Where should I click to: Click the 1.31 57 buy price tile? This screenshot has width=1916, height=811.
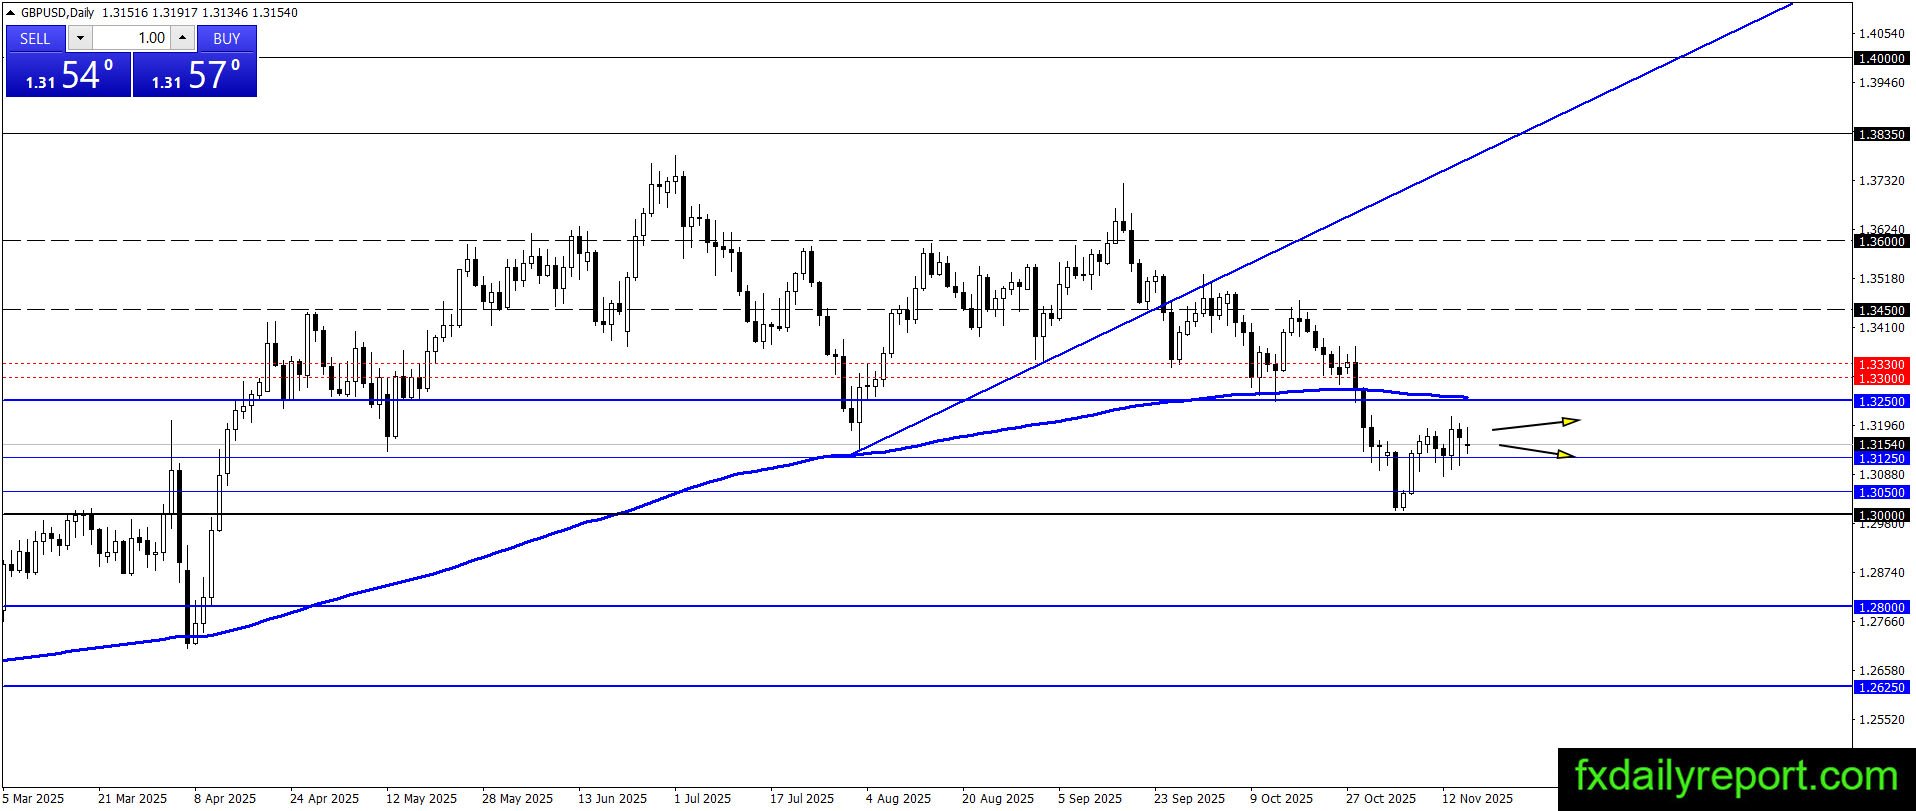pos(195,75)
